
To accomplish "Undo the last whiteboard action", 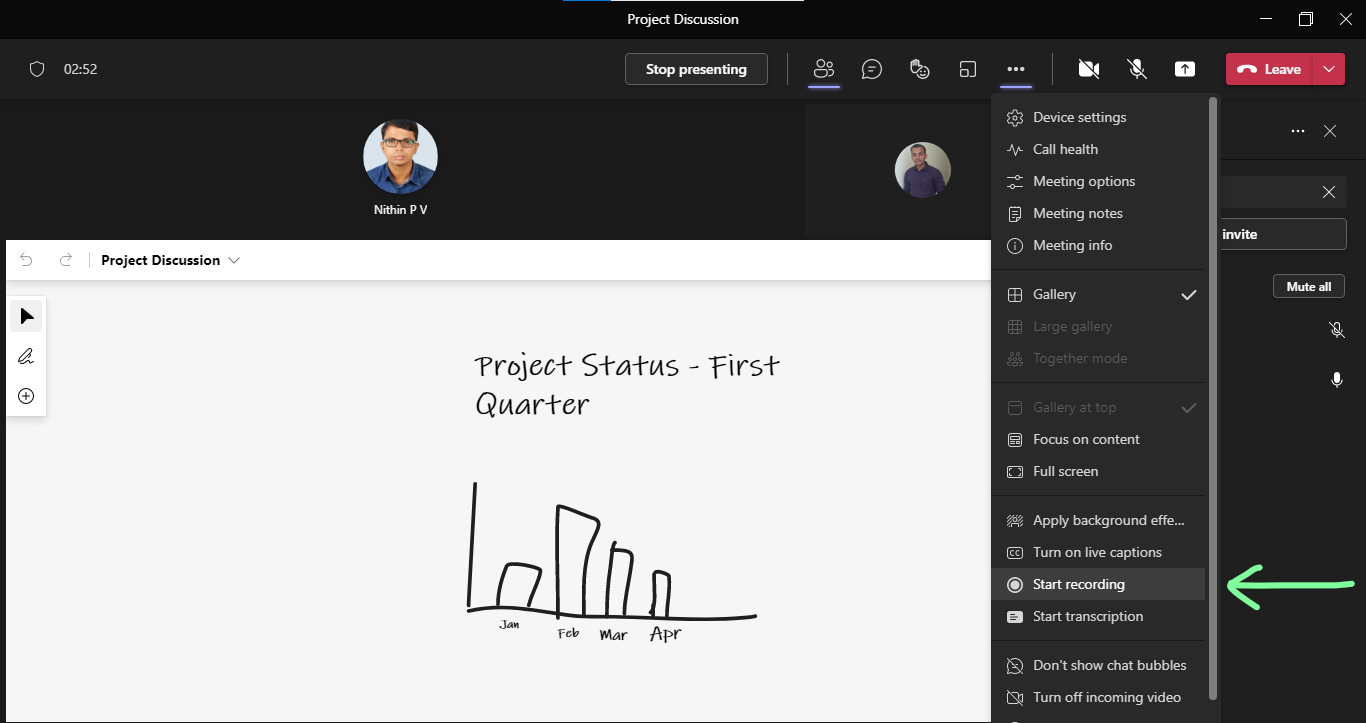I will [x=26, y=259].
